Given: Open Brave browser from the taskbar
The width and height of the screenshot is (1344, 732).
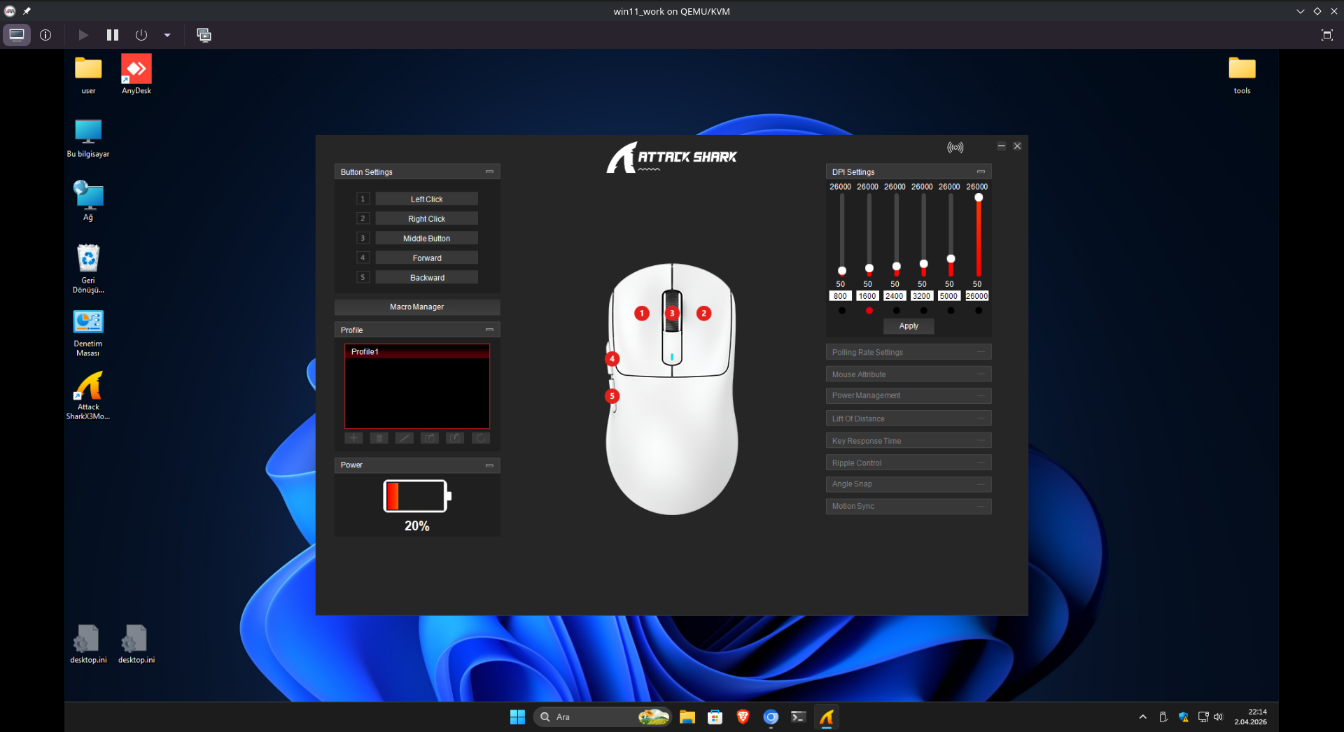Looking at the screenshot, I should point(743,717).
